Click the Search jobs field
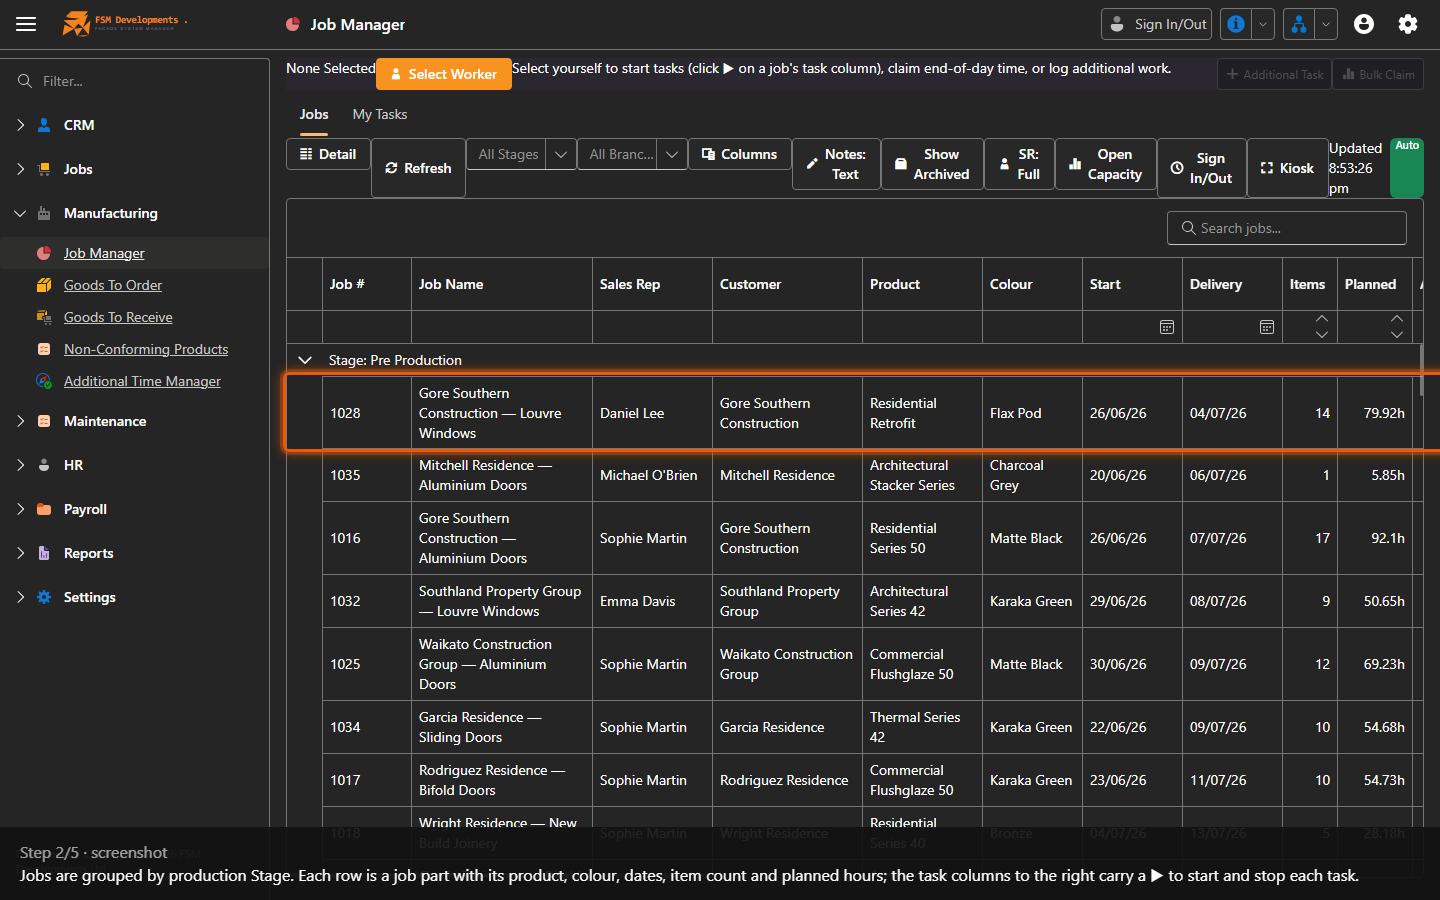This screenshot has width=1440, height=900. click(1287, 228)
